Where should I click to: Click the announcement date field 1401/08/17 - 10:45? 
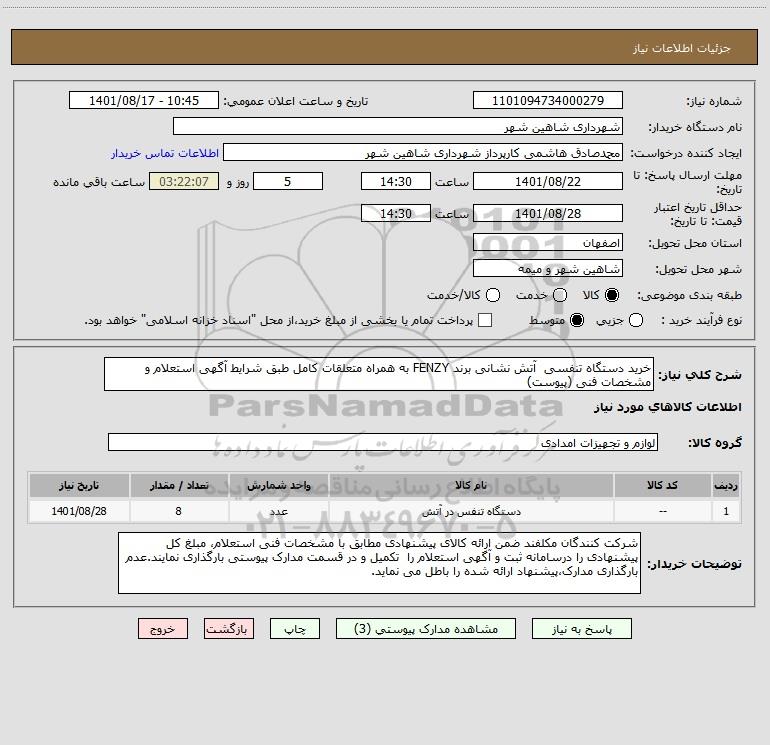144,100
